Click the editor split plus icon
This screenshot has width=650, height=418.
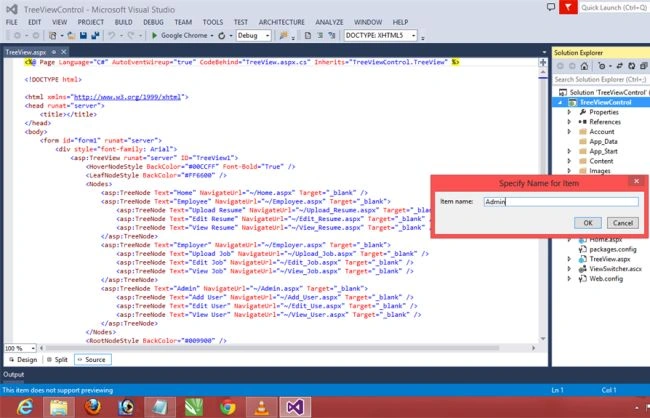tap(543, 62)
